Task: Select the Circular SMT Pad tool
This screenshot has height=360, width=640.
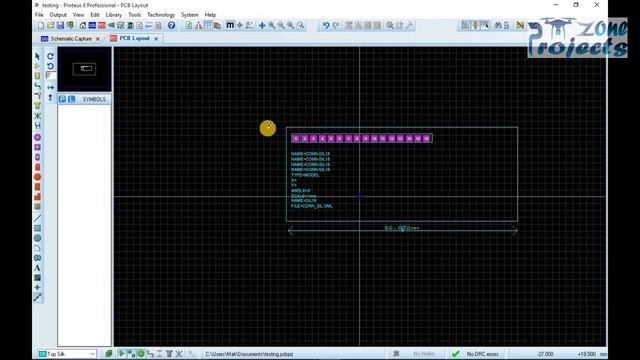Action: pyautogui.click(x=38, y=177)
